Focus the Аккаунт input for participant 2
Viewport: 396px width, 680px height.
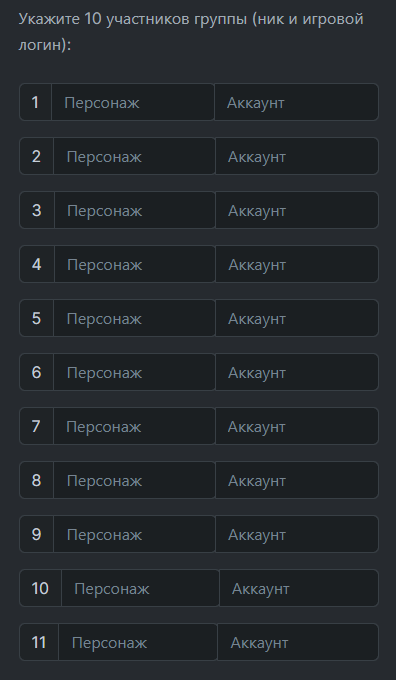(297, 156)
